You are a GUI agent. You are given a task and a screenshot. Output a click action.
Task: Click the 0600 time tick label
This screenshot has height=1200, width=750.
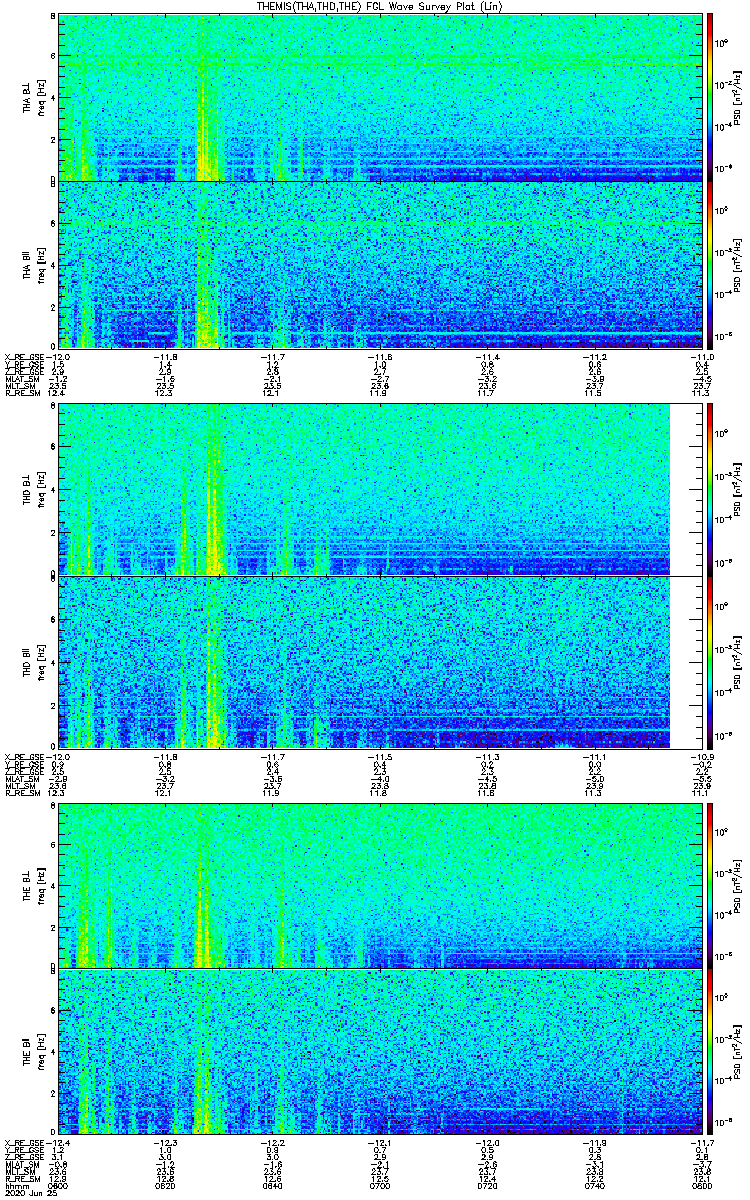[x=59, y=1186]
